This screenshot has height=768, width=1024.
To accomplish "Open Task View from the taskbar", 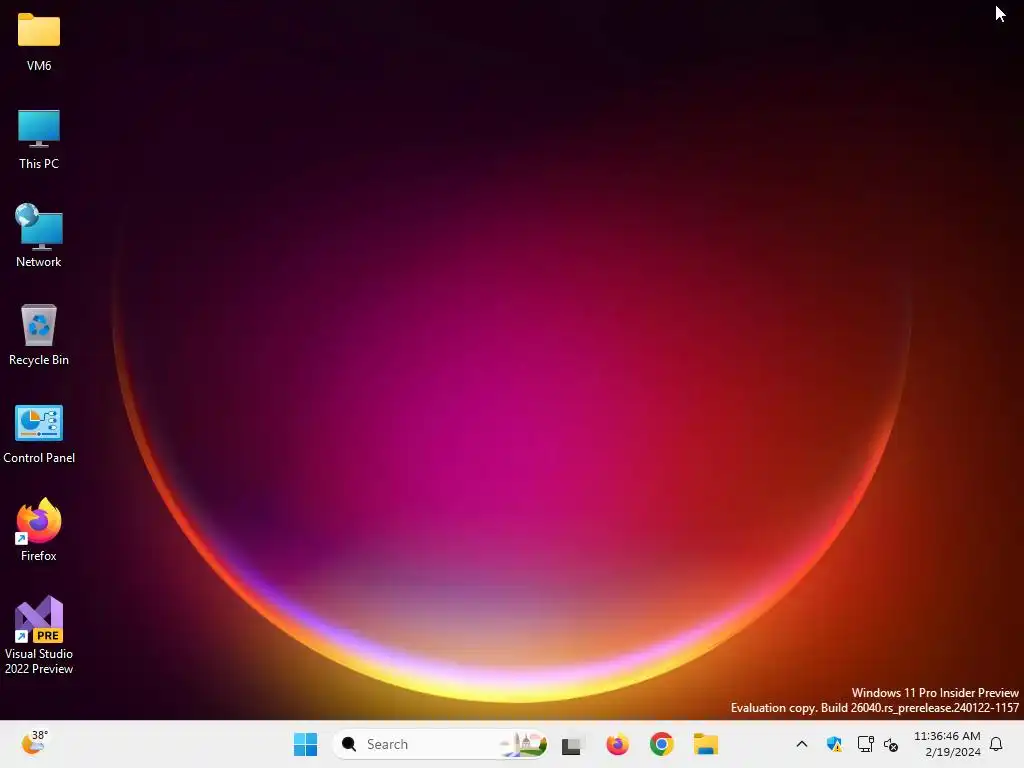I will pyautogui.click(x=571, y=744).
